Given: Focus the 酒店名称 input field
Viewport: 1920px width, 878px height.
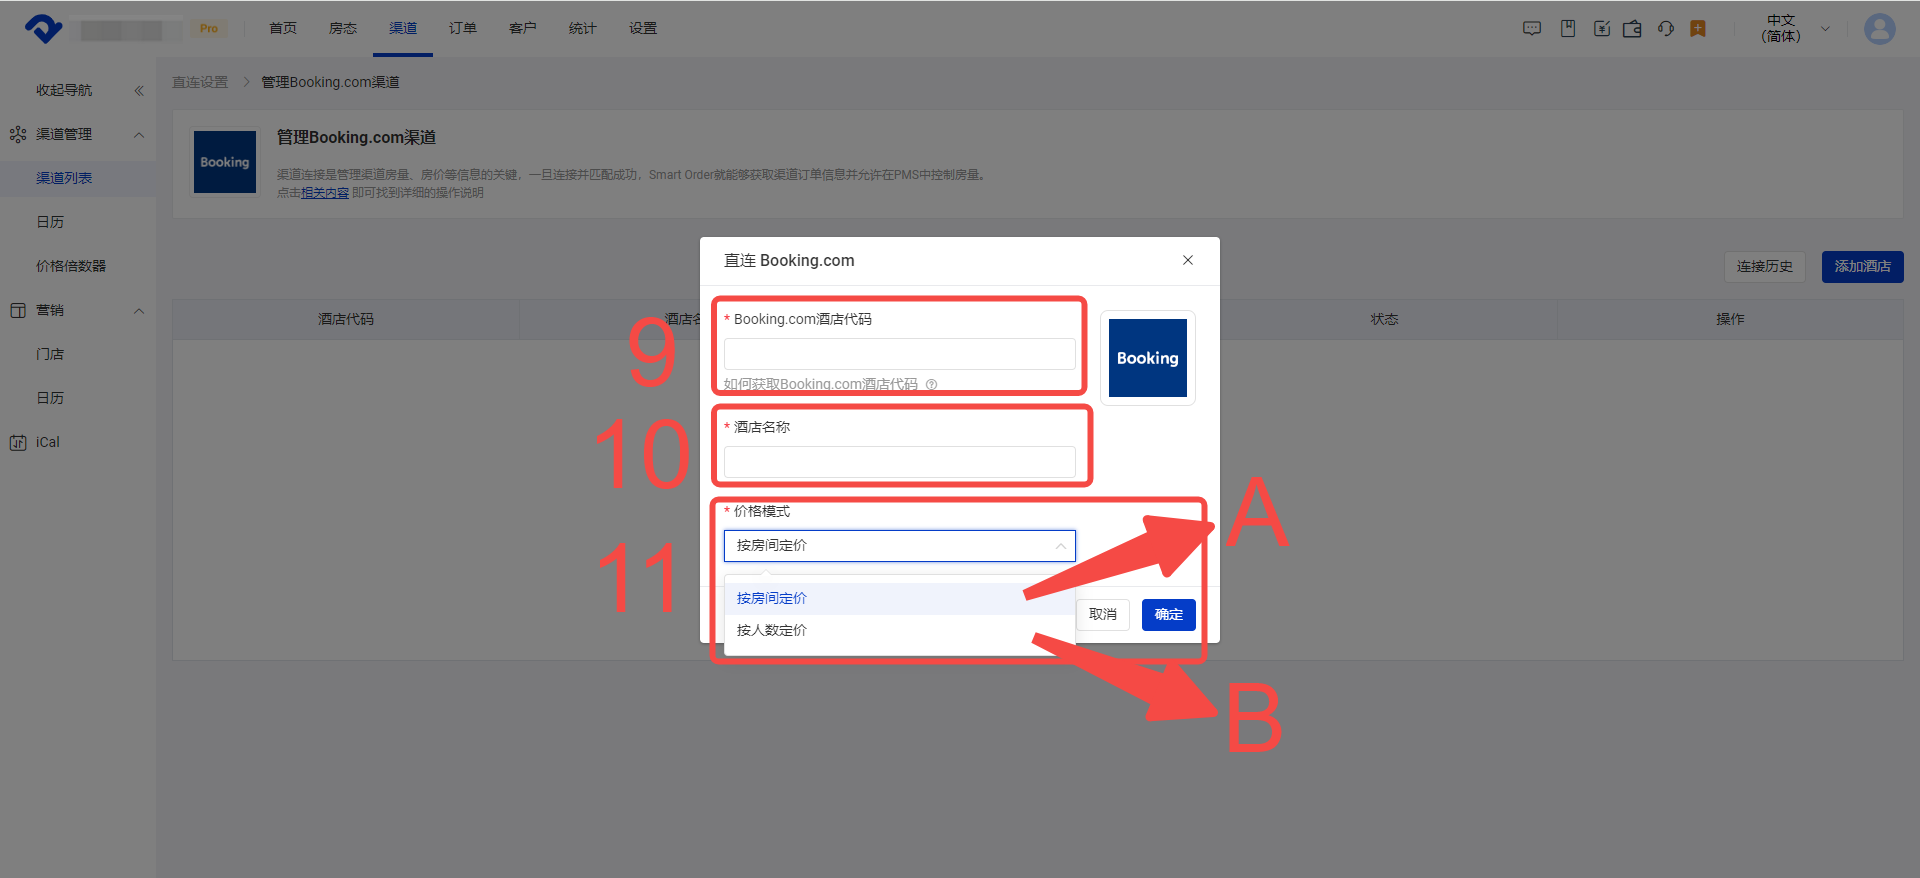Looking at the screenshot, I should [x=900, y=462].
